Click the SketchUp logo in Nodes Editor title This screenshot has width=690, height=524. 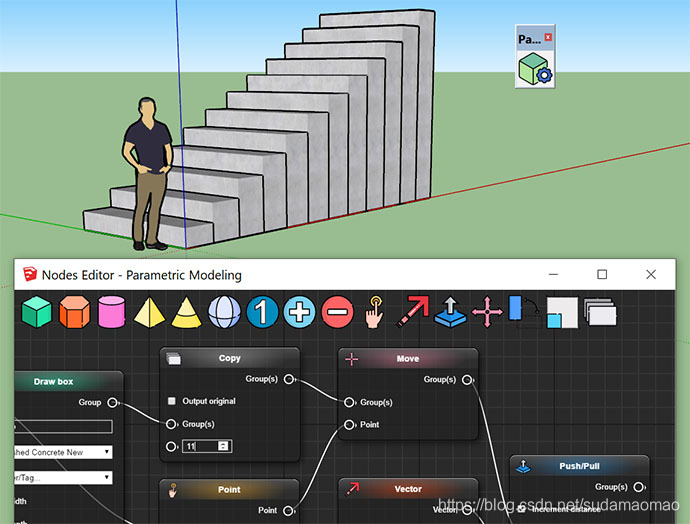pos(30,274)
